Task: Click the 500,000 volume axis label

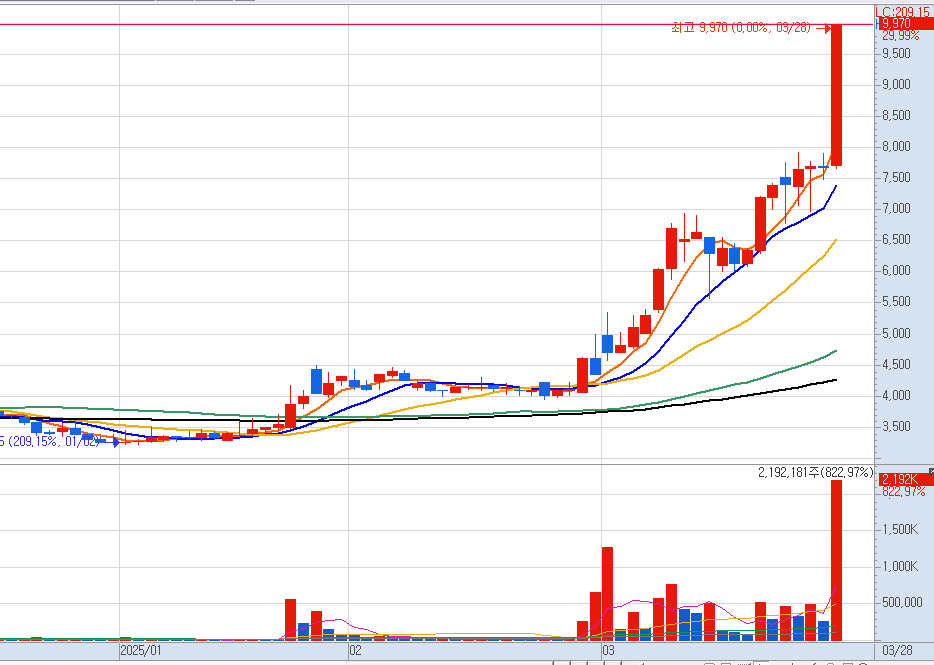Action: click(x=902, y=602)
